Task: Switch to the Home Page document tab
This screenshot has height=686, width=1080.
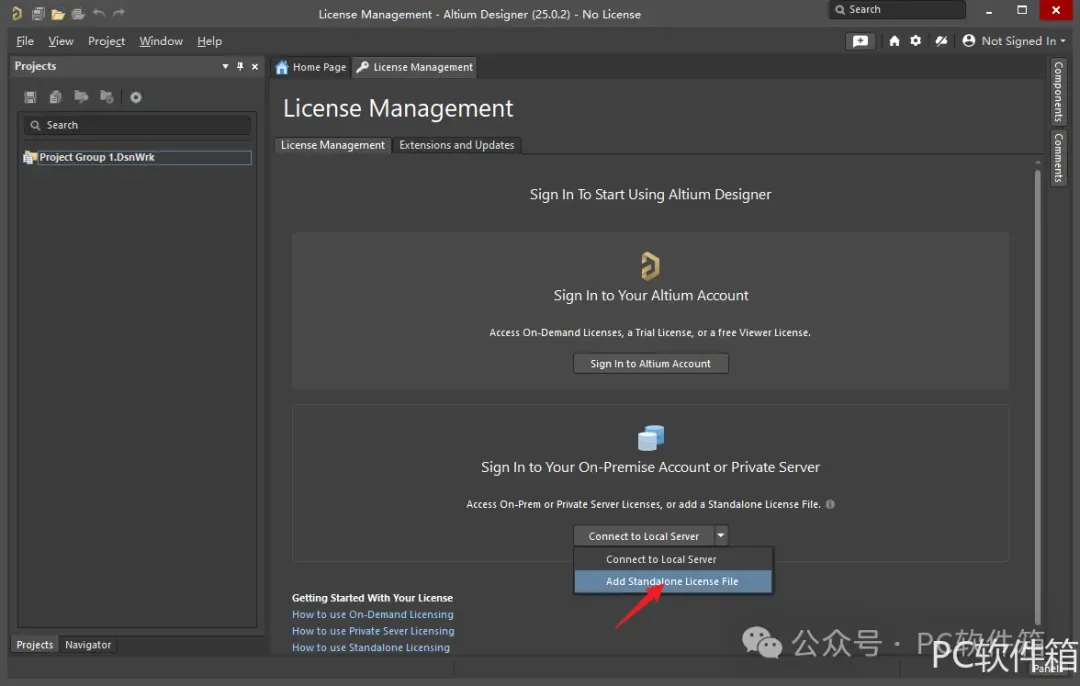Action: point(311,67)
